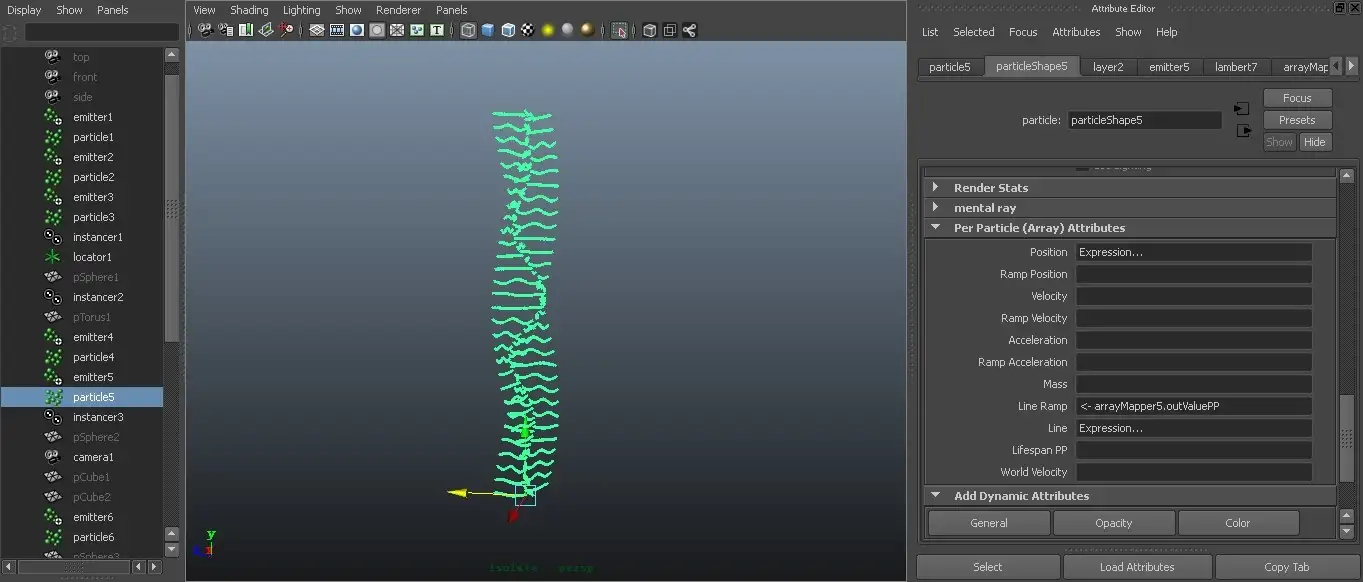Collapse Per Particle (Array) Attributes section

[935, 227]
